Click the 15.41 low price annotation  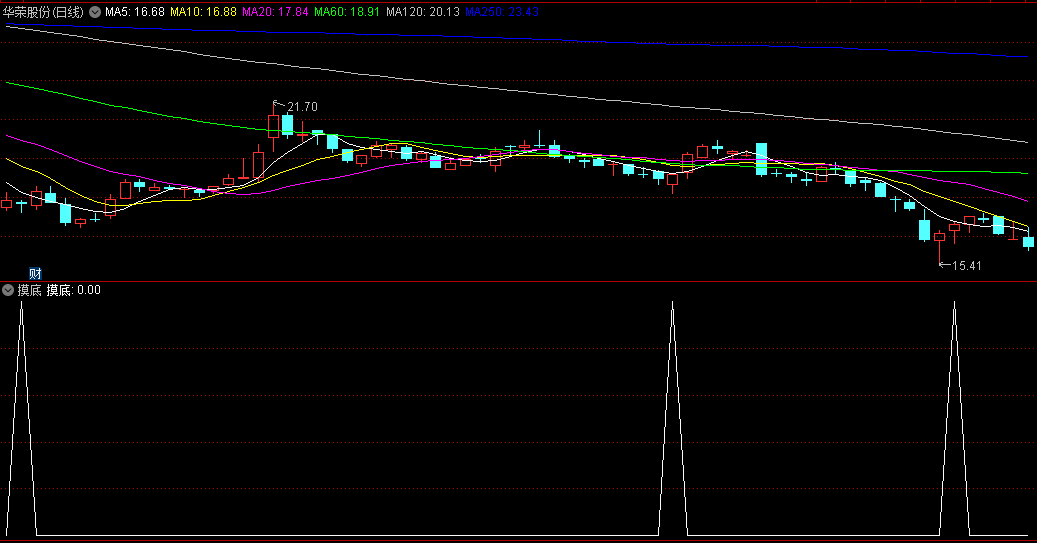tap(966, 266)
